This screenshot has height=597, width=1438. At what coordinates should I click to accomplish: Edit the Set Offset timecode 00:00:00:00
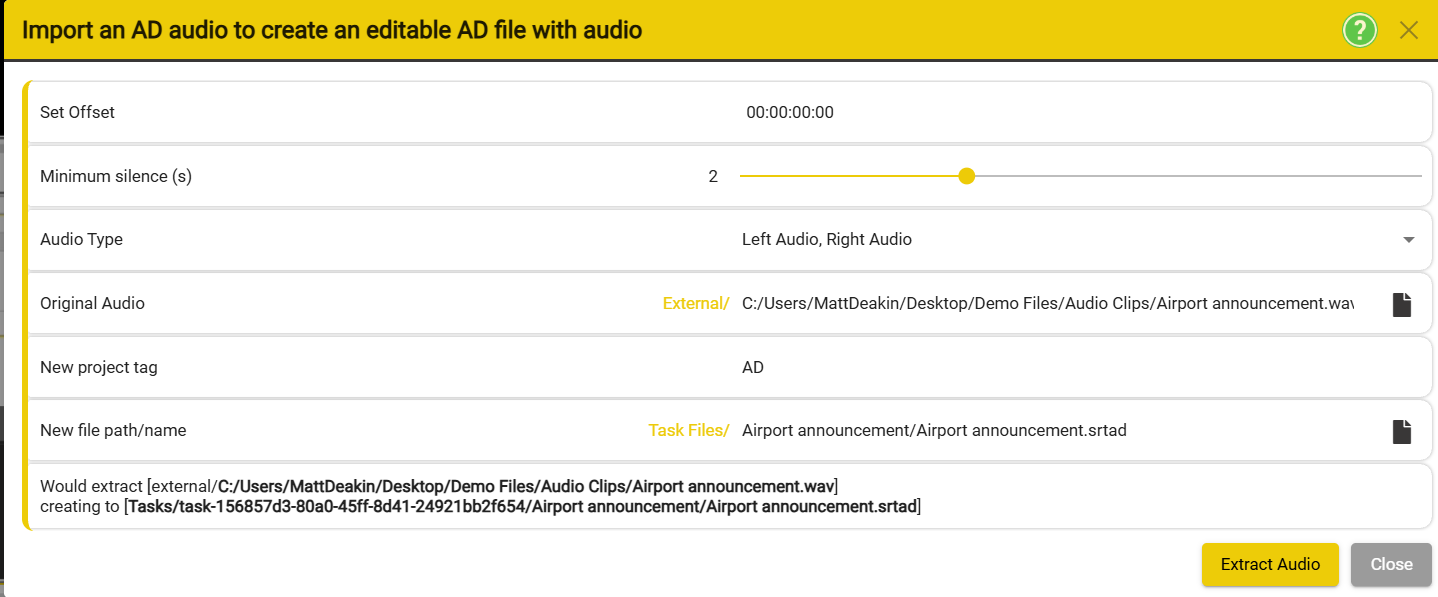pos(790,113)
